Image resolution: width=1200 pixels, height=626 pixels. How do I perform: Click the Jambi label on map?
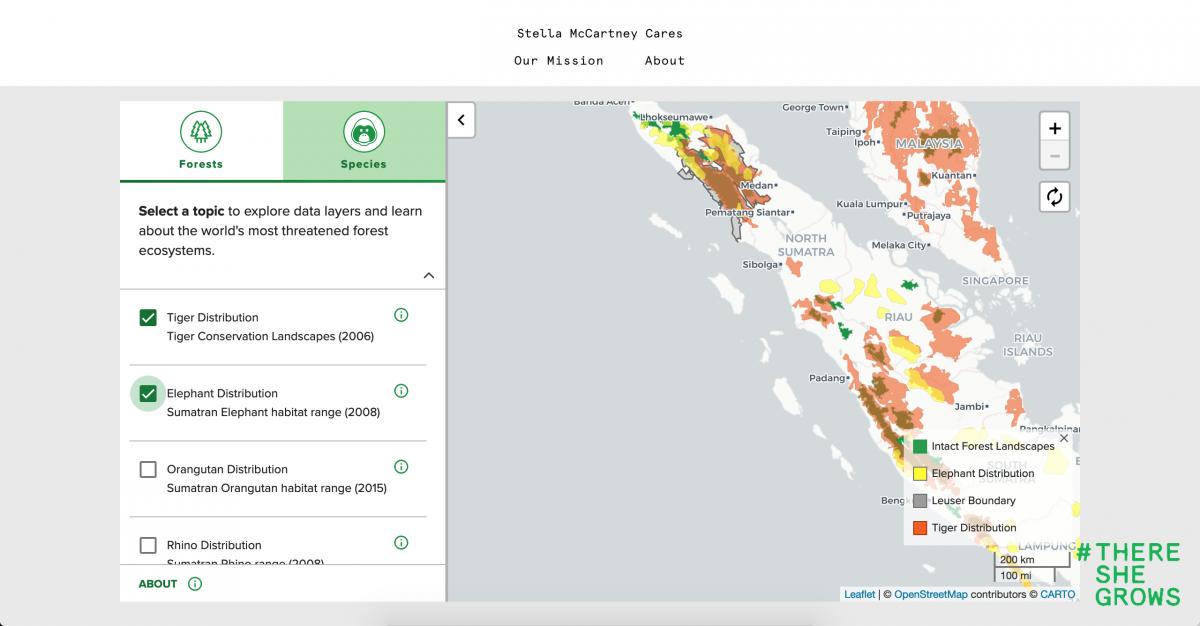pos(970,407)
